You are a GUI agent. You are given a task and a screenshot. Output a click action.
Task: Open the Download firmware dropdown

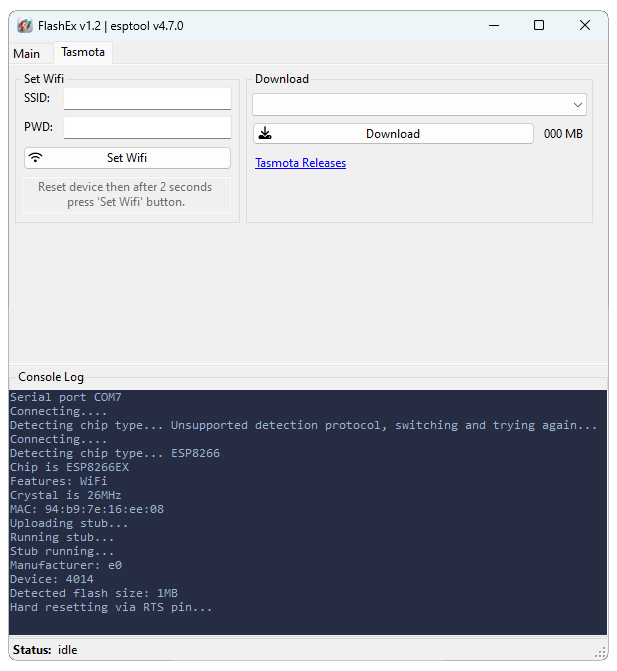click(x=419, y=105)
